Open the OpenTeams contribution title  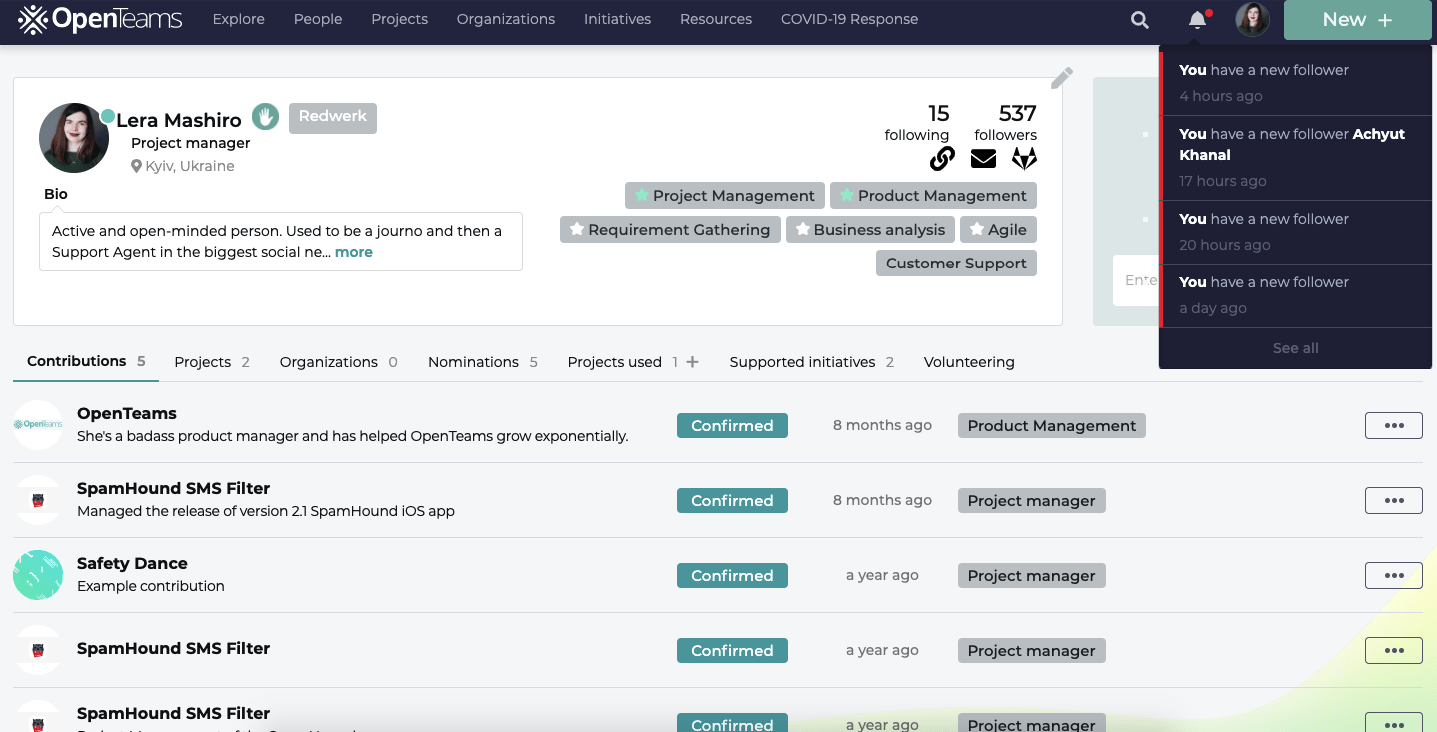point(127,413)
